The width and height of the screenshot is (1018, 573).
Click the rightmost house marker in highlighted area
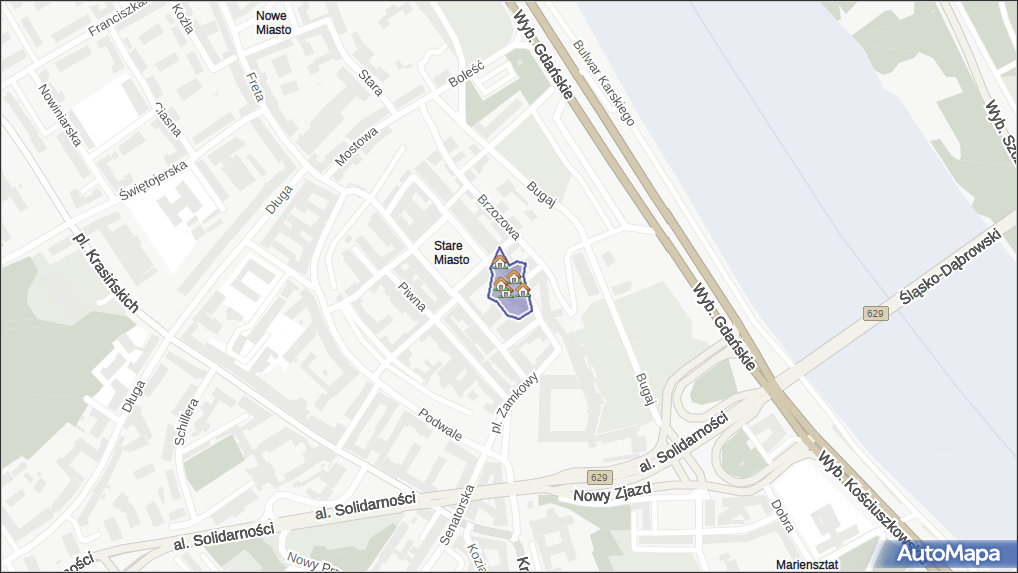(523, 289)
